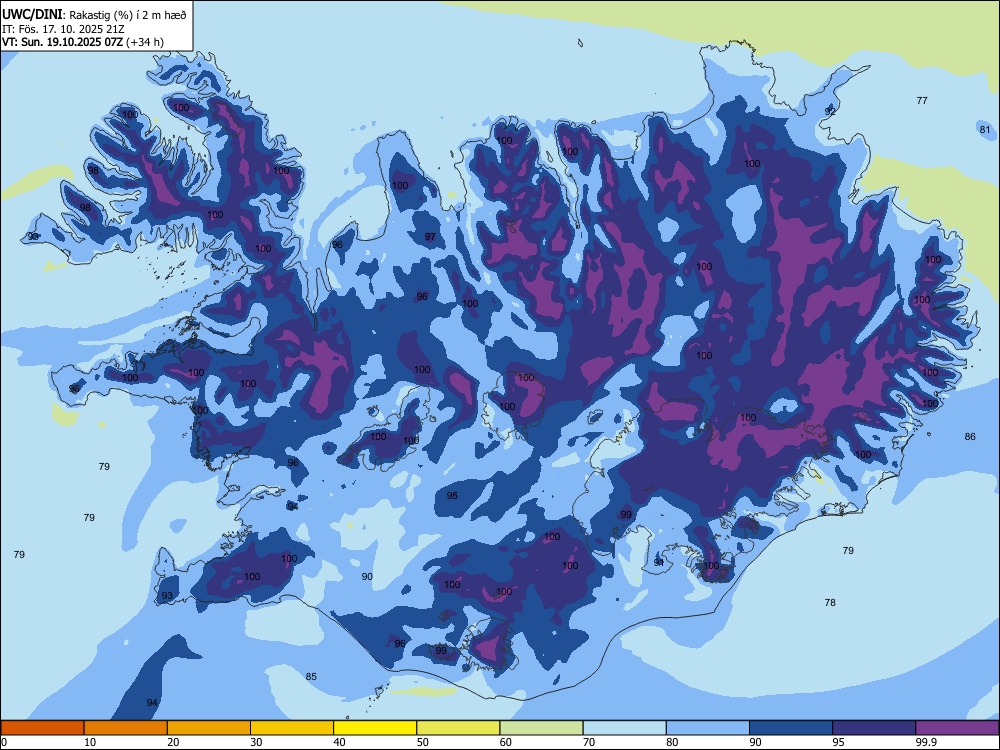
Task: Click the dark orange 0–10 legend swatch
Action: 42,728
